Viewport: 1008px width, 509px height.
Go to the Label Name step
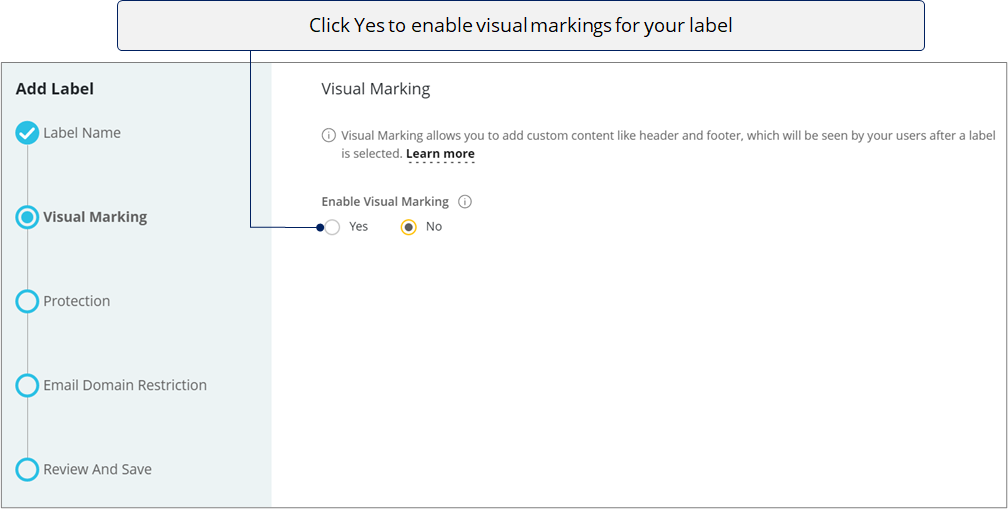pyautogui.click(x=82, y=133)
